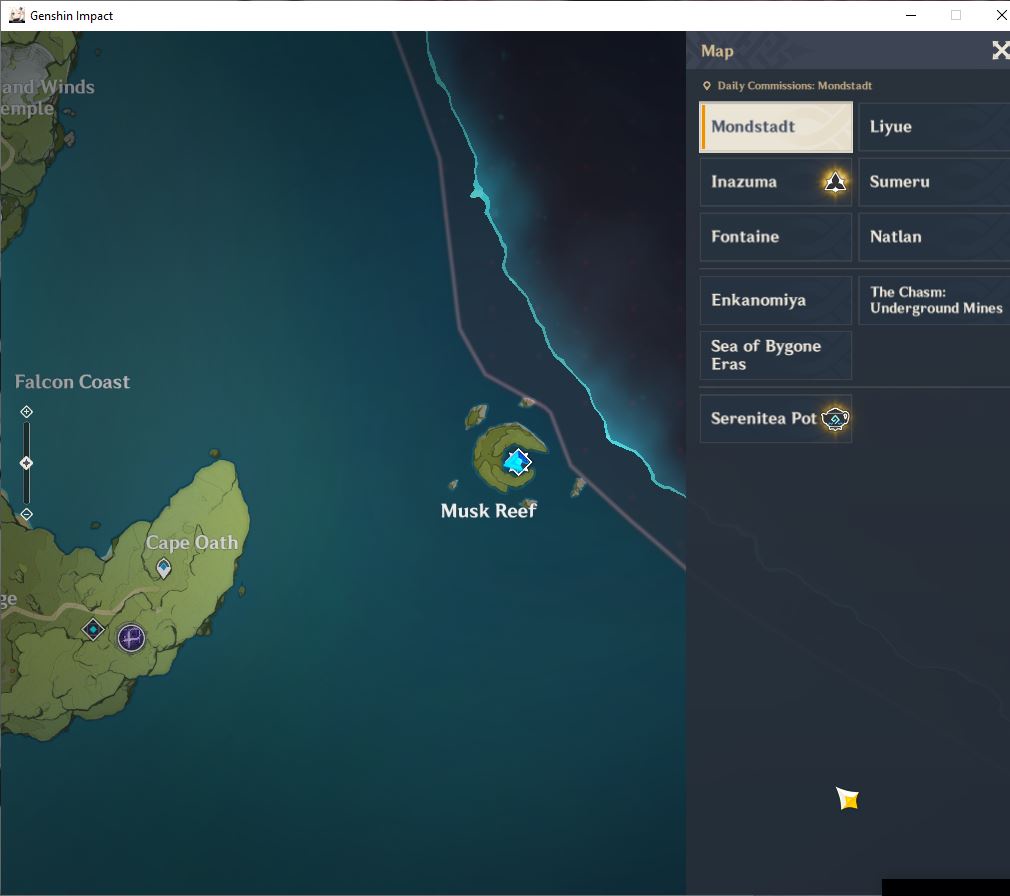Select the Cape Oath teleport waypoint

click(164, 569)
